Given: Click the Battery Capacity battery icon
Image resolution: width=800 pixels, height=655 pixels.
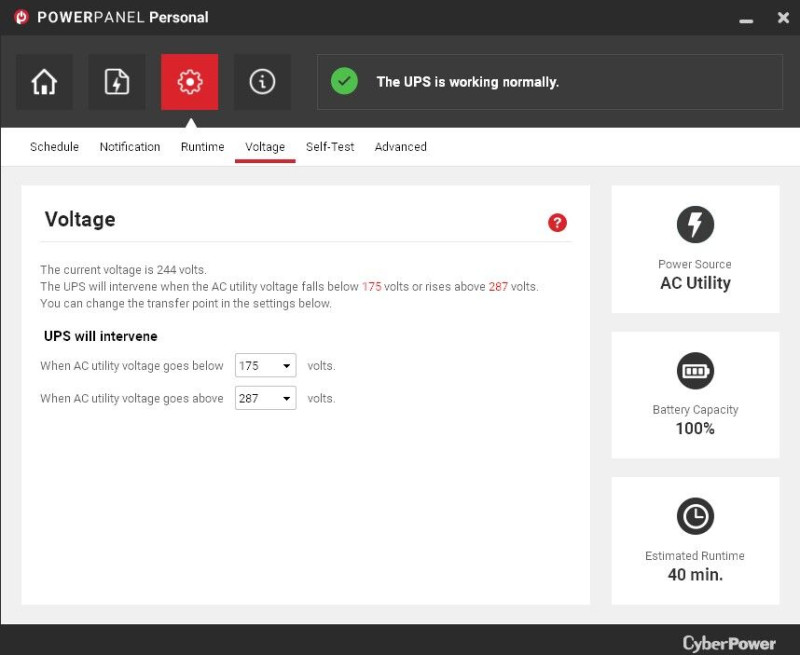Looking at the screenshot, I should click(695, 370).
